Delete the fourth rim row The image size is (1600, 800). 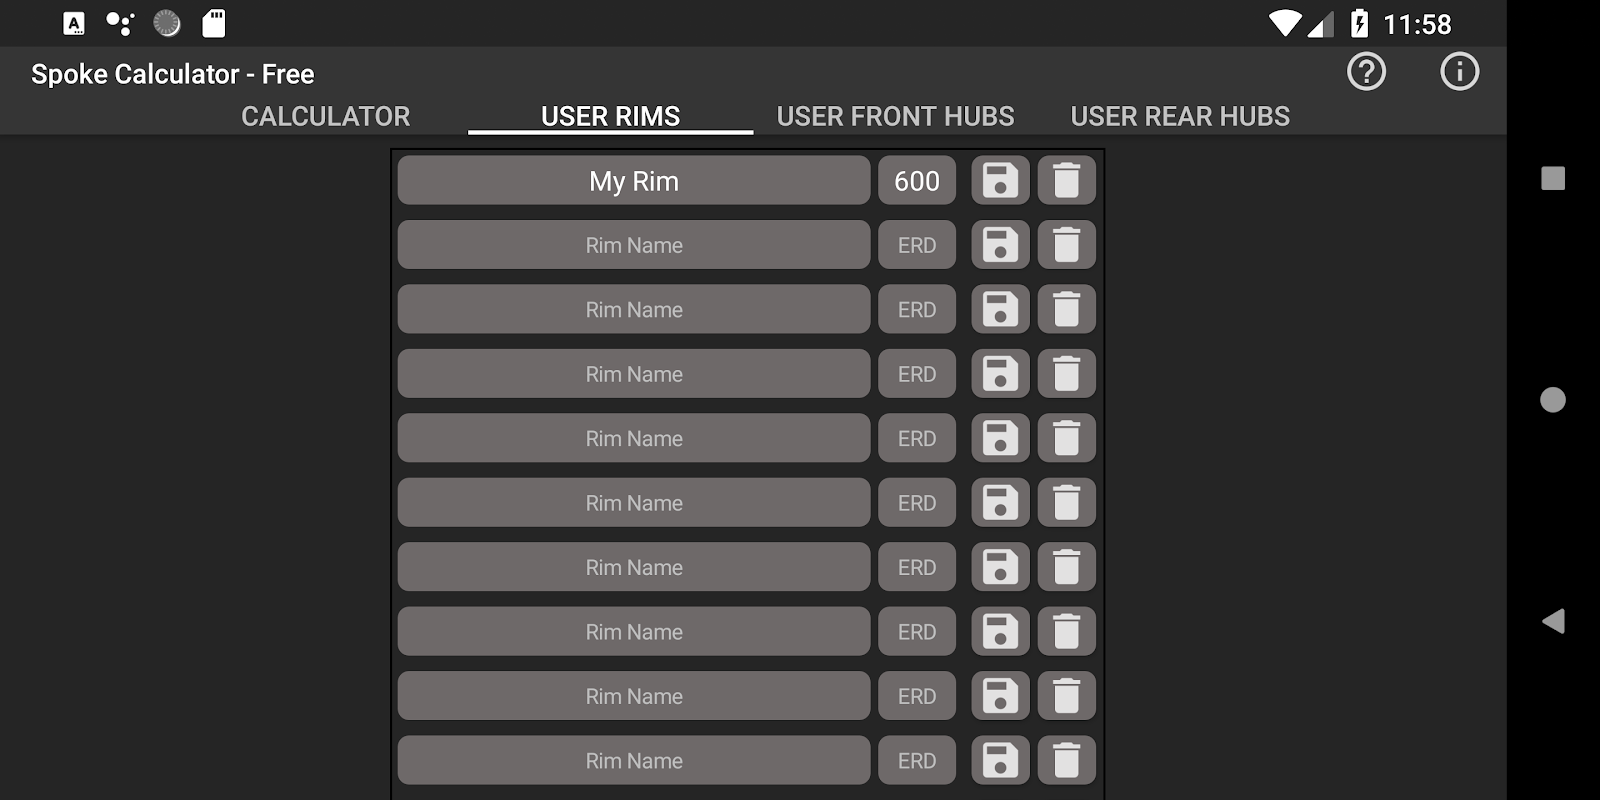[x=1066, y=374]
